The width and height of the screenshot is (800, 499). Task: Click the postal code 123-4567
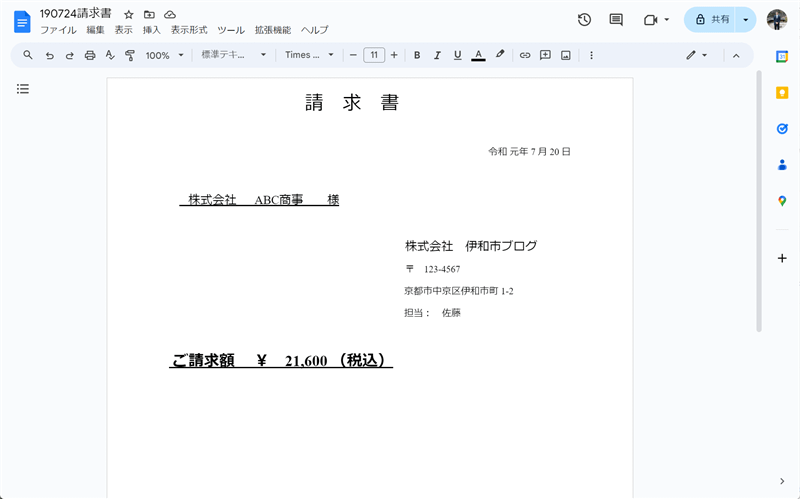pos(442,269)
